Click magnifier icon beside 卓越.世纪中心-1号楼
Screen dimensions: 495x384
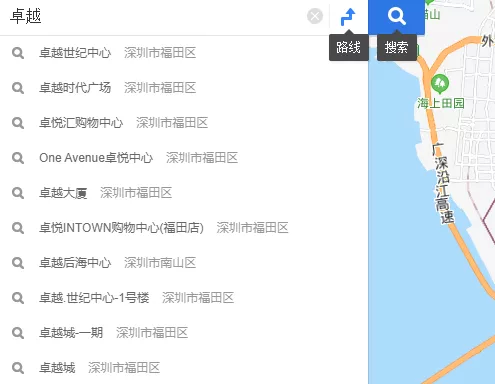click(18, 298)
